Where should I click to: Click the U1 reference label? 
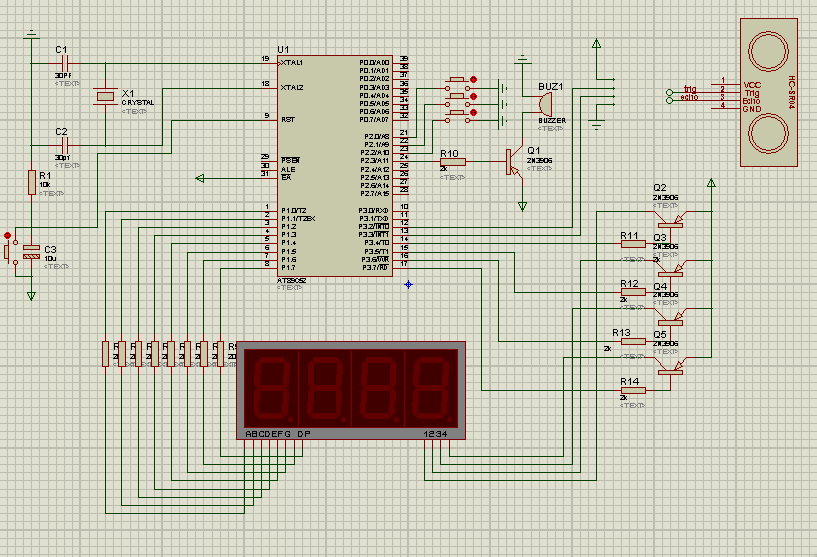283,49
